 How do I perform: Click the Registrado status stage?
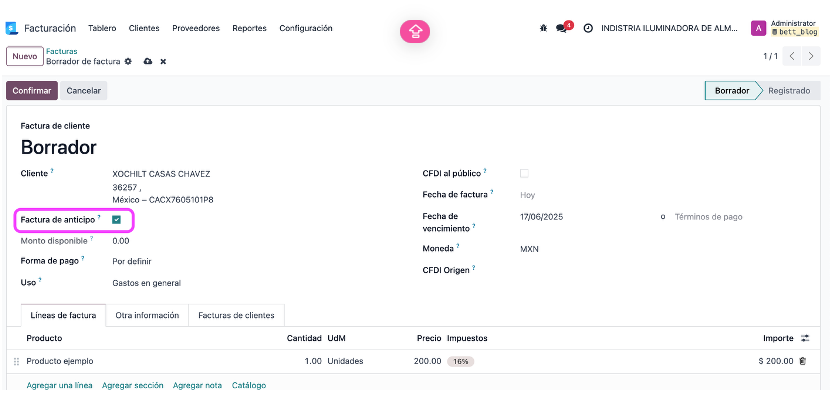[x=789, y=91]
